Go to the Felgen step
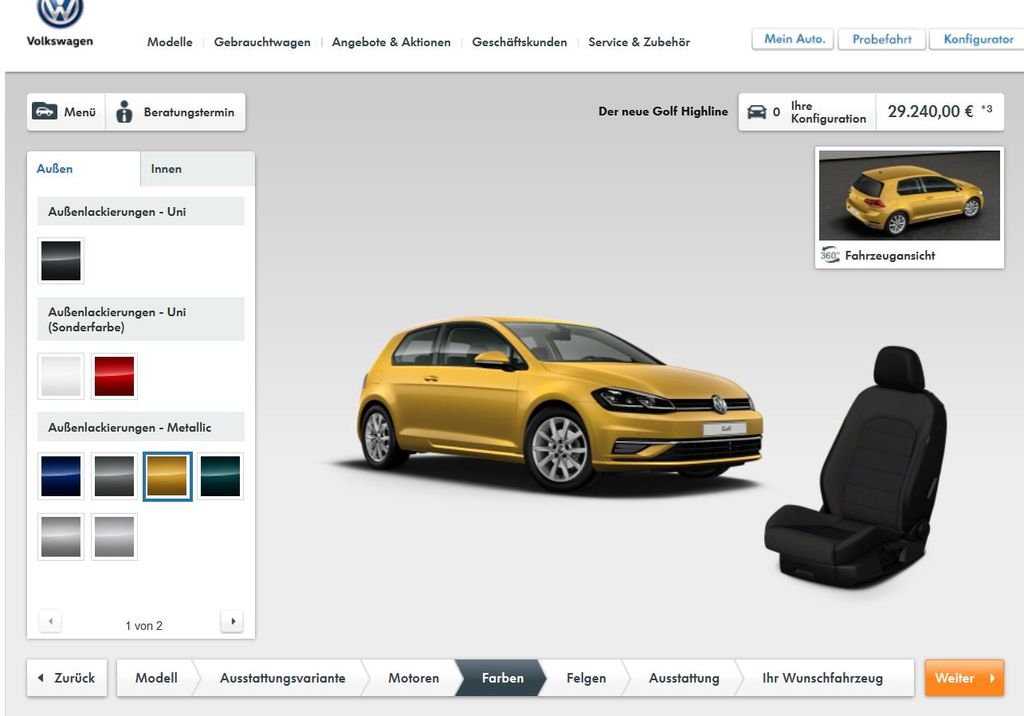The image size is (1024, 716). tap(586, 678)
